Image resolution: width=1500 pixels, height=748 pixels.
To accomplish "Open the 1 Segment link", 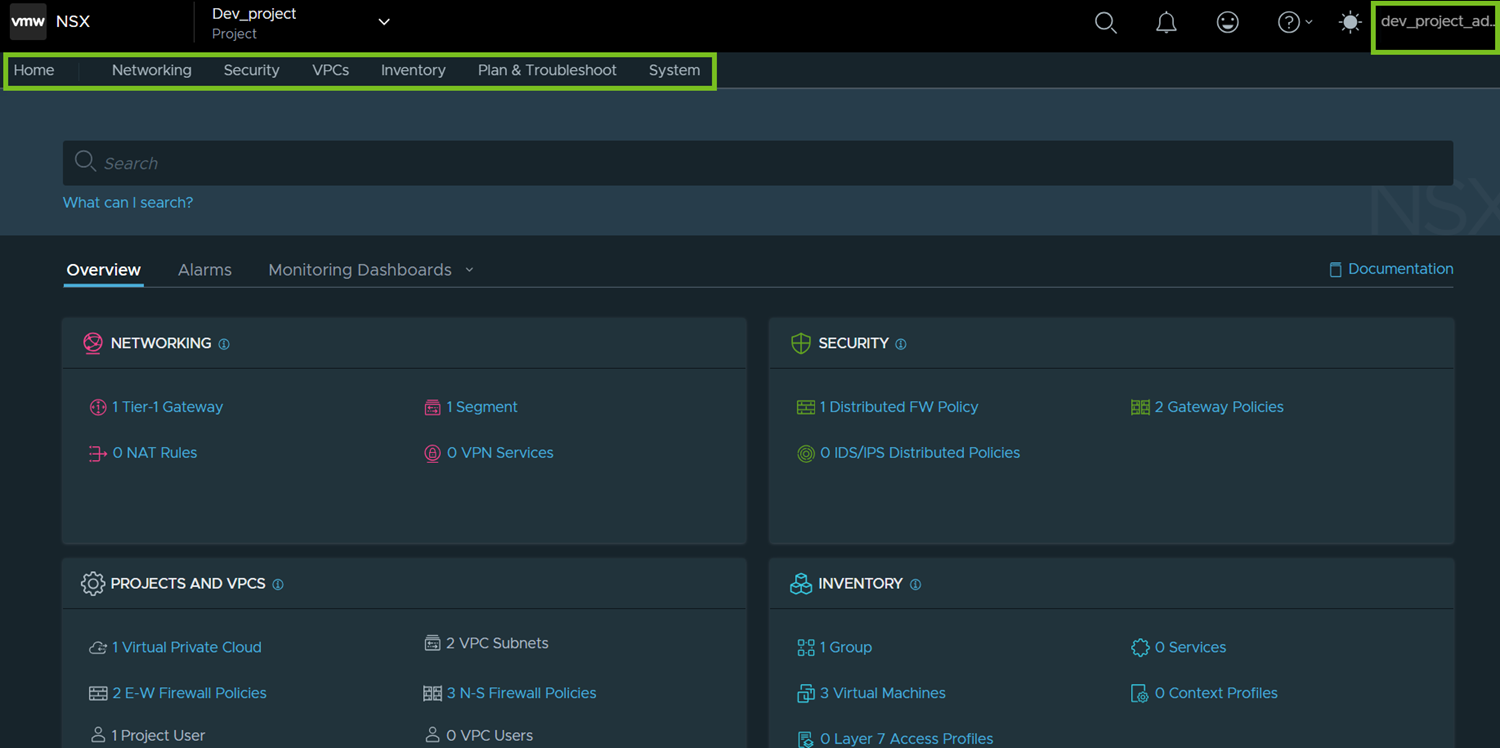I will pos(482,407).
